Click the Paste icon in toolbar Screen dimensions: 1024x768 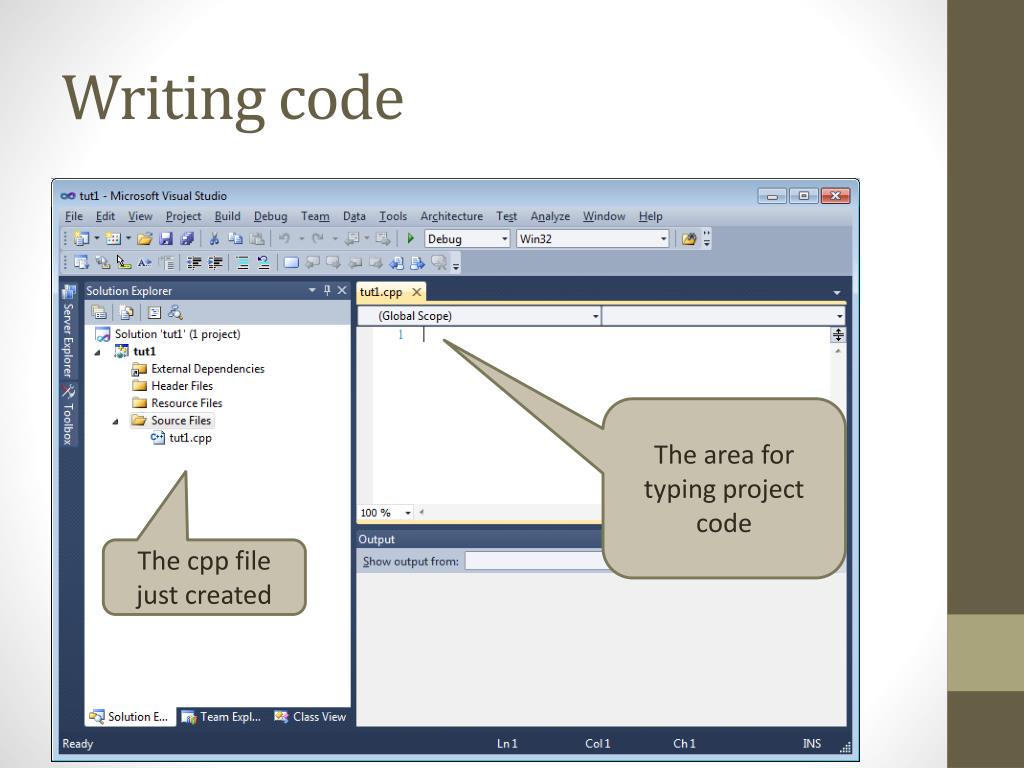click(257, 239)
